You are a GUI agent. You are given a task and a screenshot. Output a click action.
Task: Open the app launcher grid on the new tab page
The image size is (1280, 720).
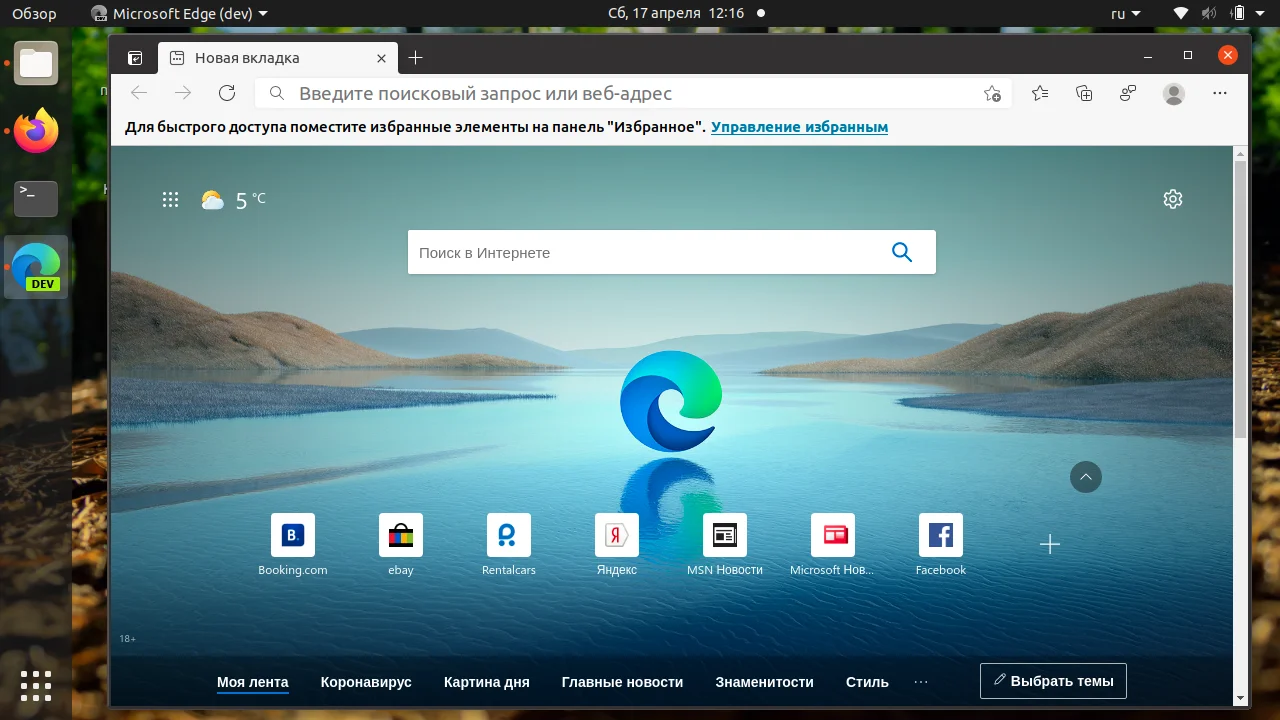point(170,199)
